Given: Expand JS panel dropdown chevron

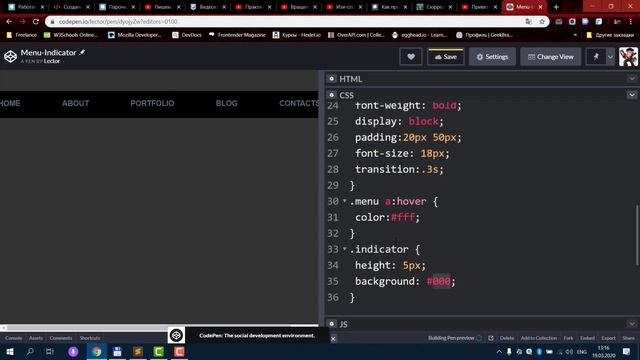Looking at the screenshot, I should (632, 324).
